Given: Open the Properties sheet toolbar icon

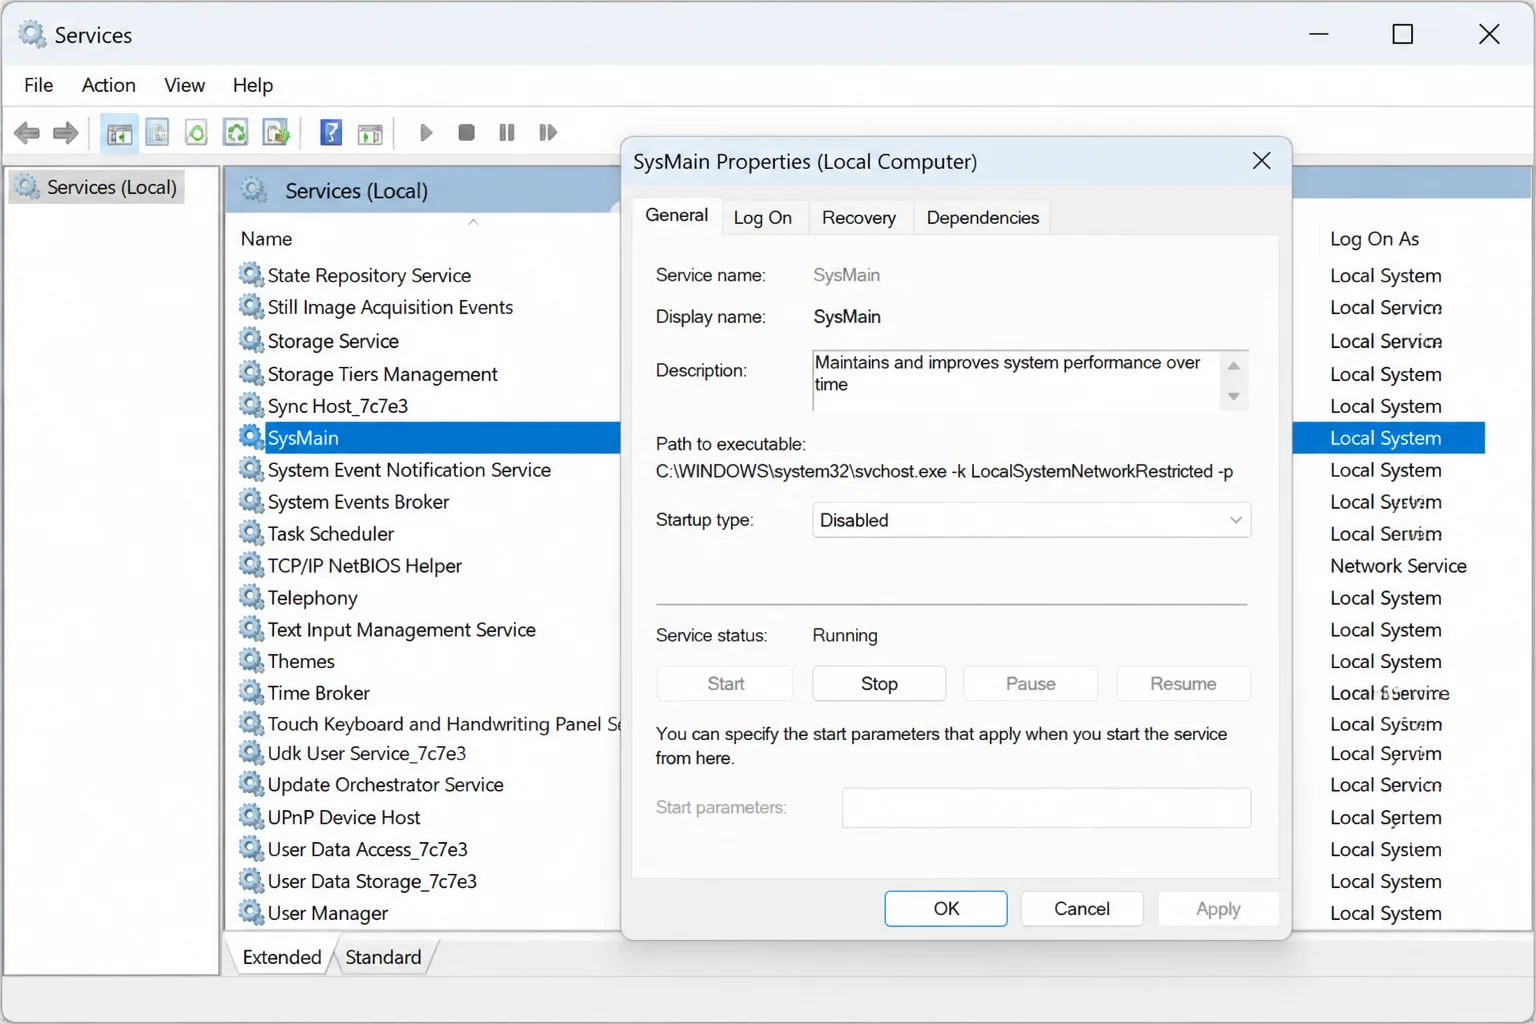Looking at the screenshot, I should (x=157, y=132).
